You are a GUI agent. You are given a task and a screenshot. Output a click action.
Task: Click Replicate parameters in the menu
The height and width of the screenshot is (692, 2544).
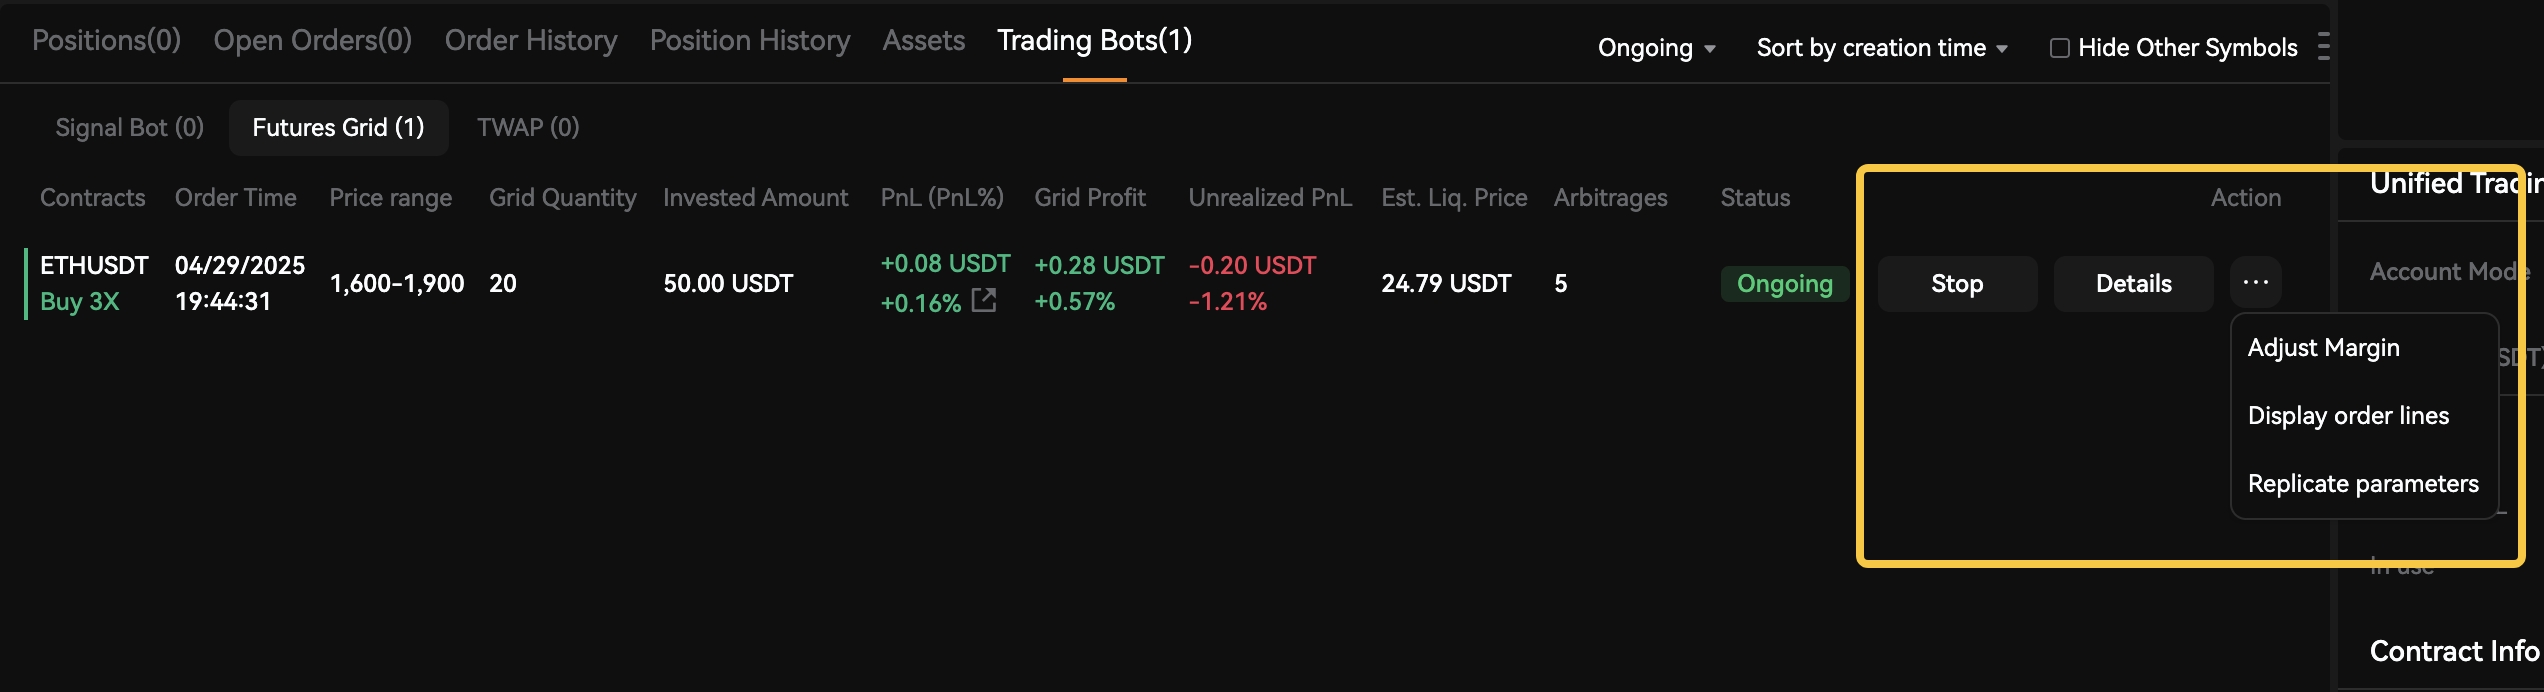[x=2363, y=483]
